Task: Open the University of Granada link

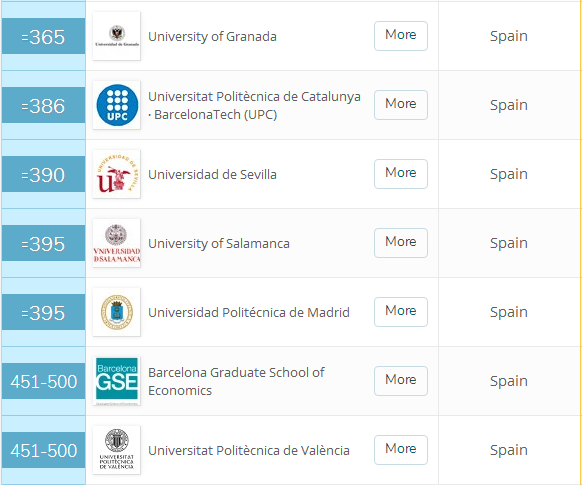Action: click(x=212, y=37)
